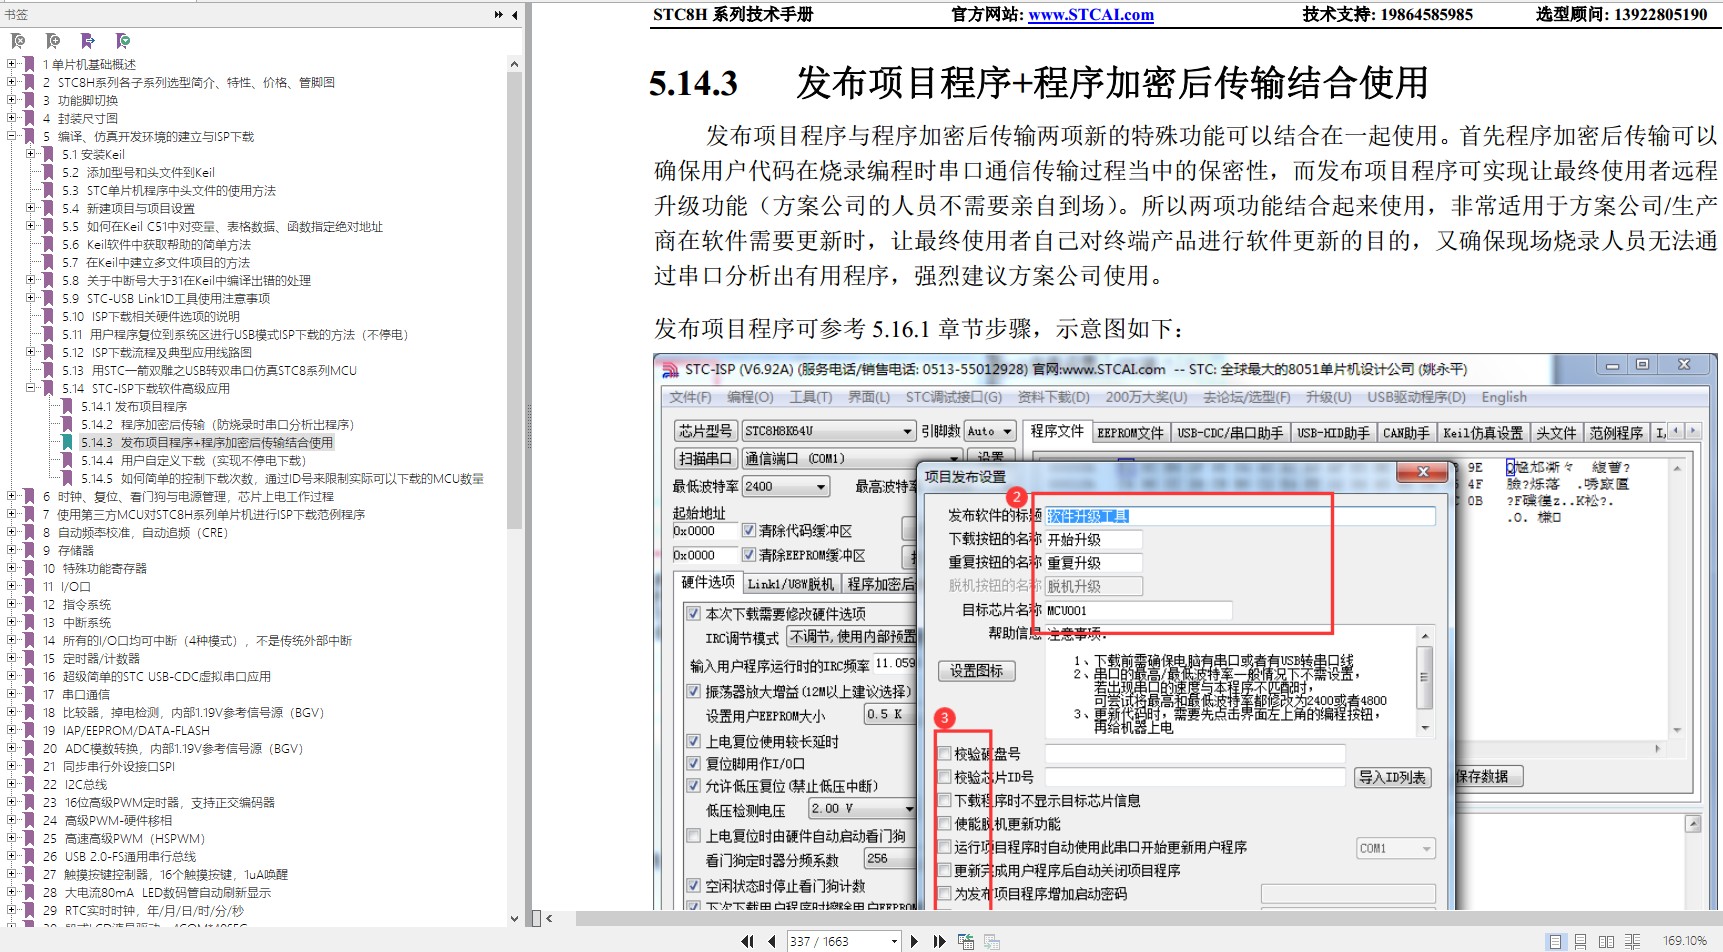Click 工具(T) menu in STC-ISP image
The width and height of the screenshot is (1723, 952).
(810, 397)
